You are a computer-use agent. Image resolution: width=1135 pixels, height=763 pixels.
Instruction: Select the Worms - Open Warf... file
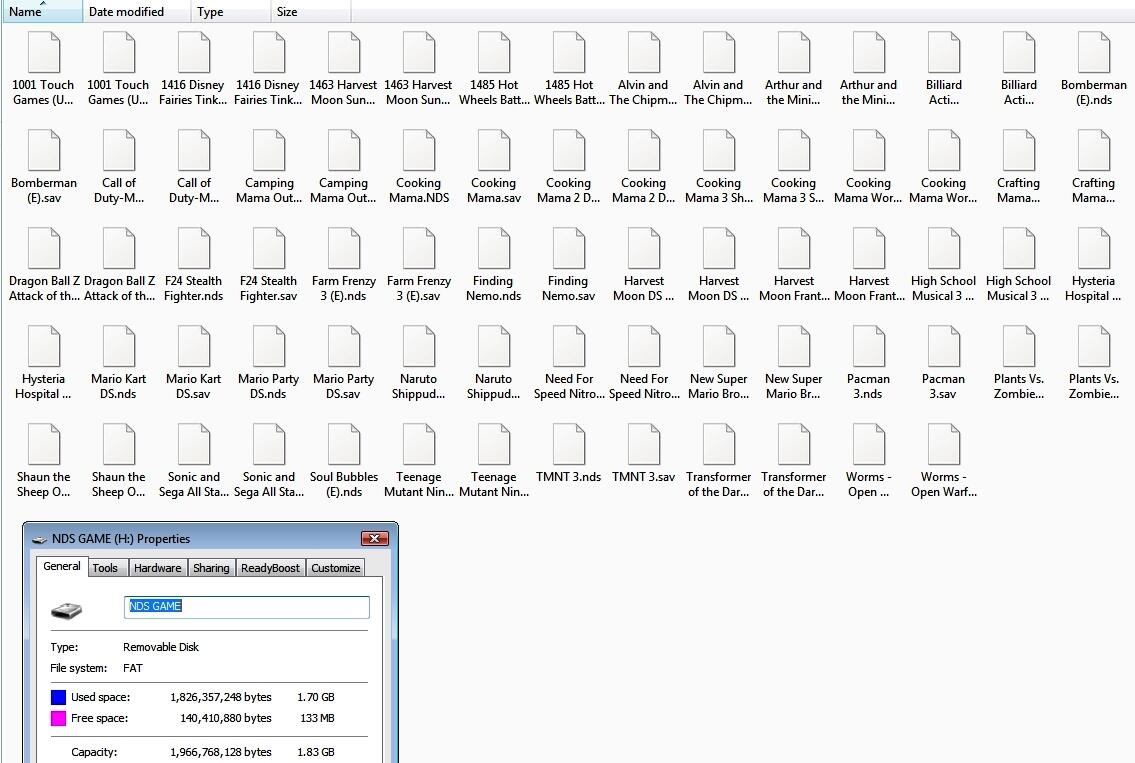pos(943,460)
